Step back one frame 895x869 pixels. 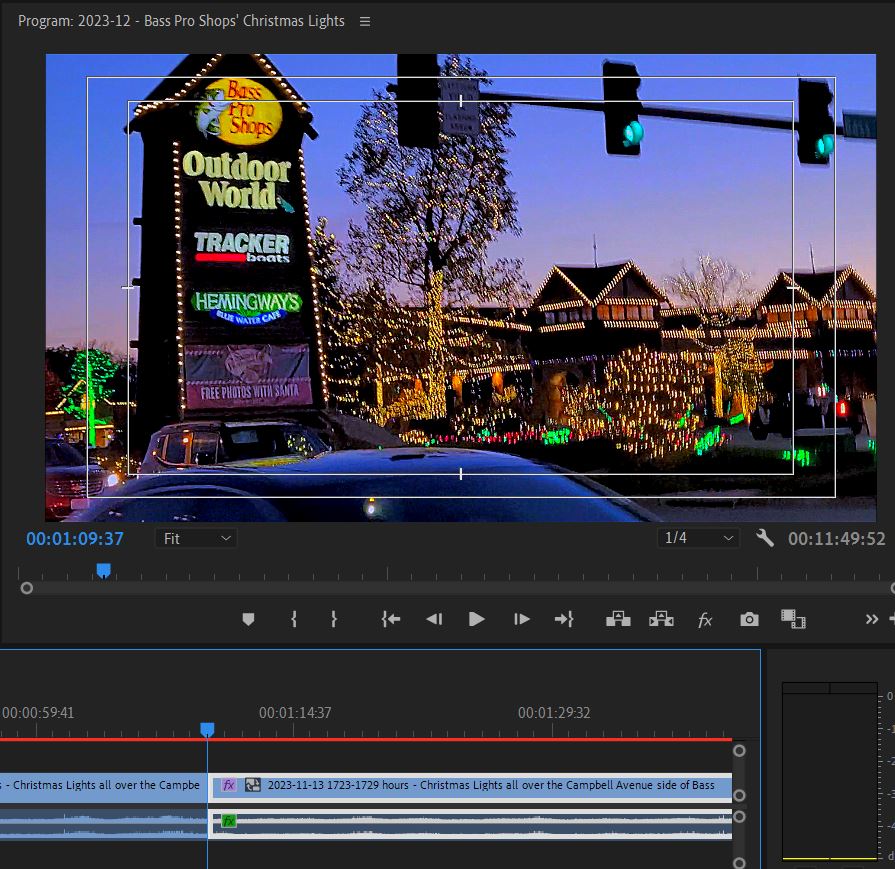click(434, 619)
